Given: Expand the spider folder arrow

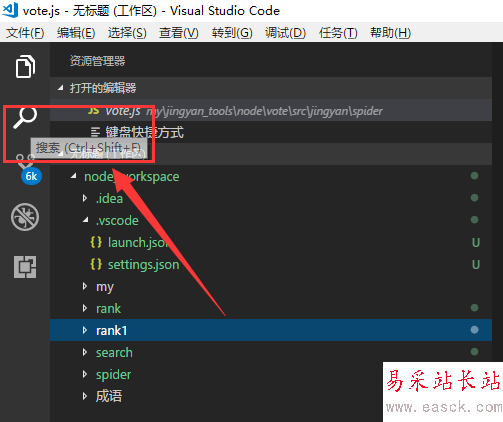Looking at the screenshot, I should (85, 374).
